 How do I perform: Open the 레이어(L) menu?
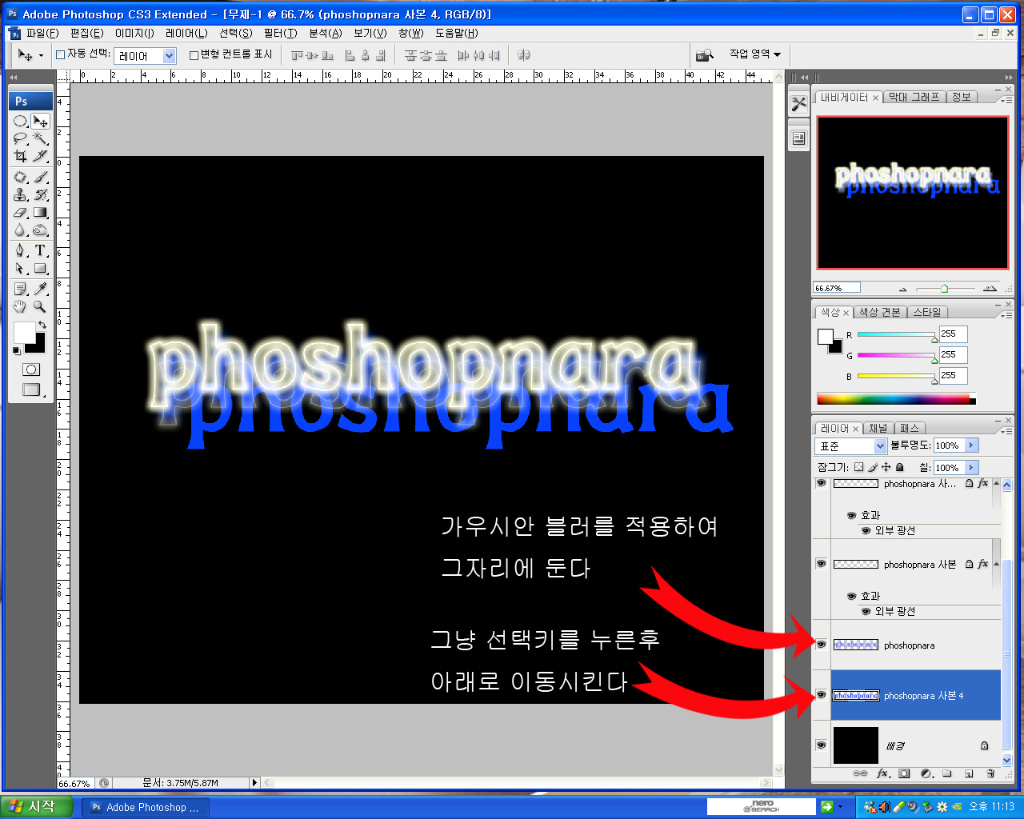click(187, 33)
